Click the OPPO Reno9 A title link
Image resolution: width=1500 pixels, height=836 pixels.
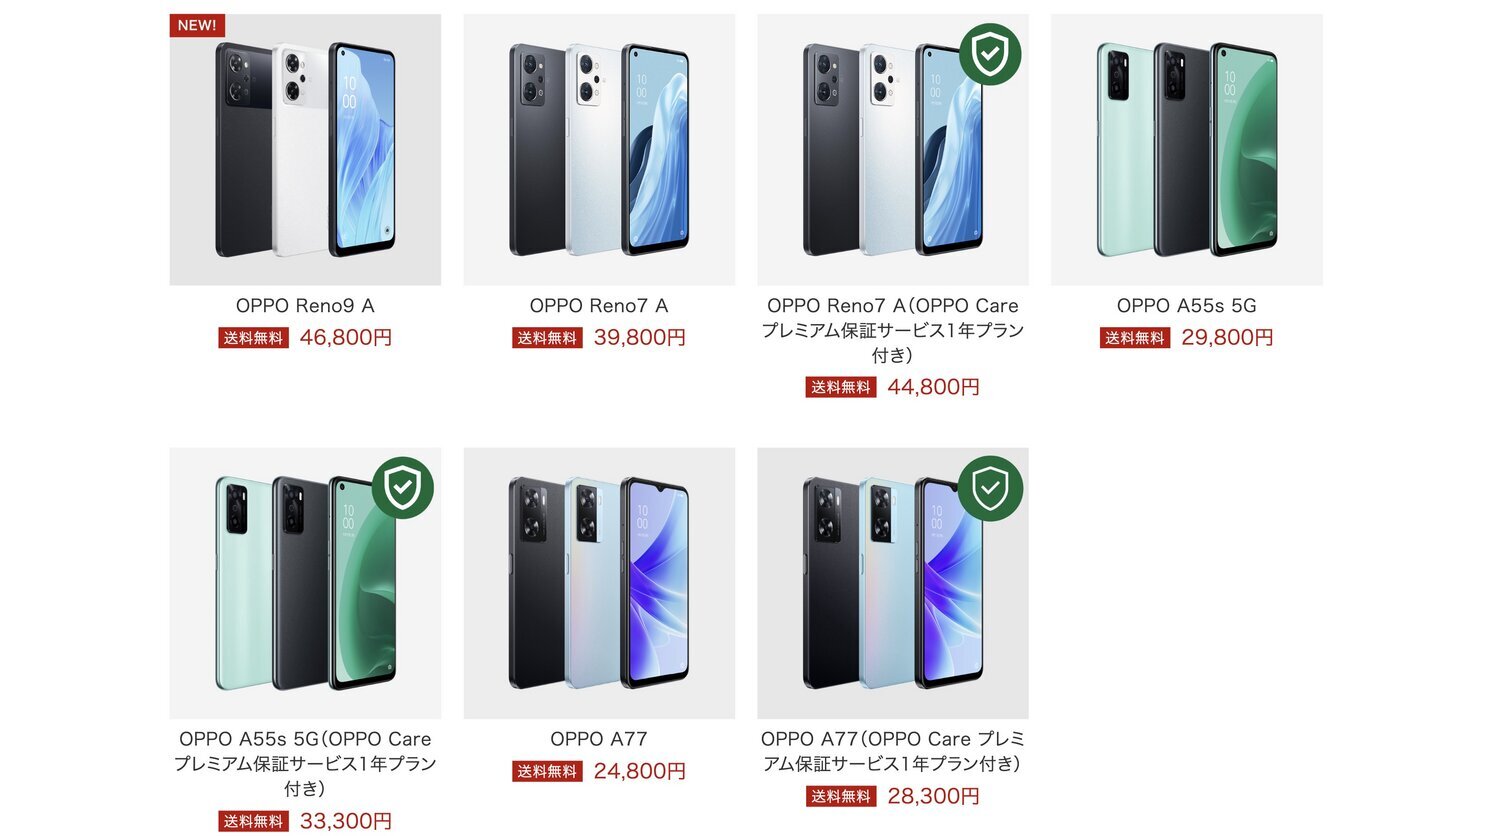pyautogui.click(x=305, y=306)
